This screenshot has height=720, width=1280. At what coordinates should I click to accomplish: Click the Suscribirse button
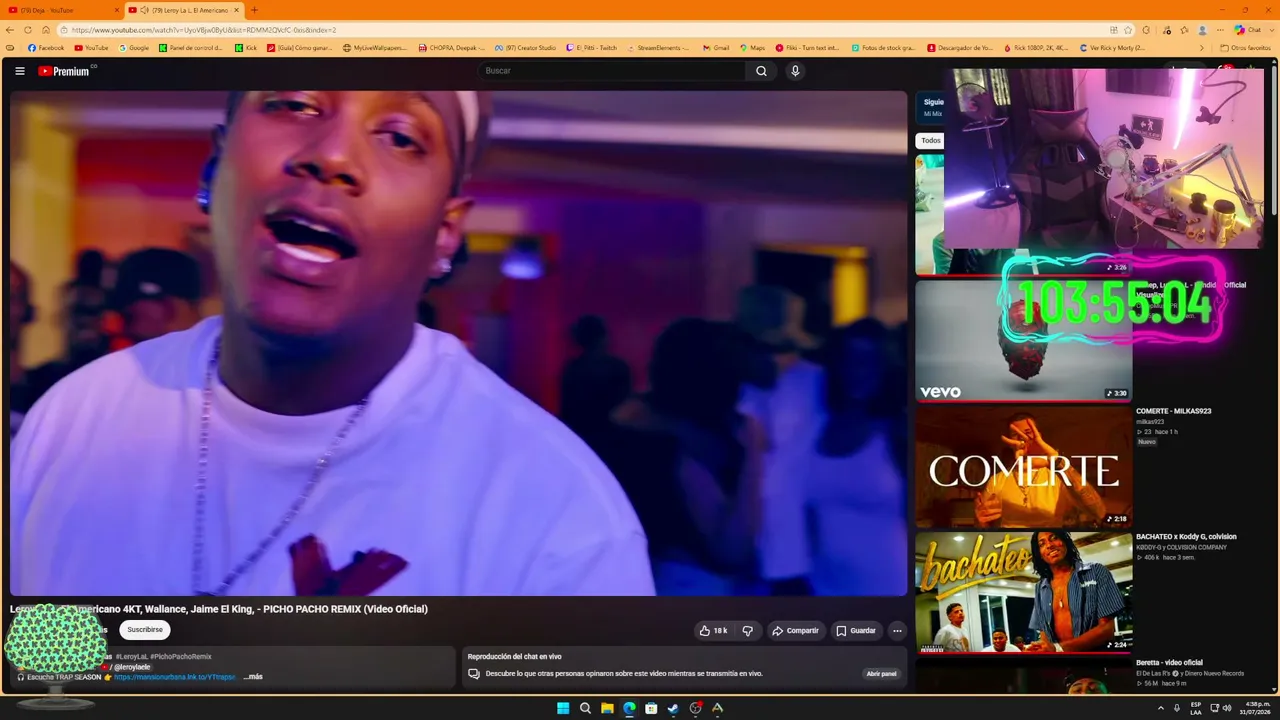pyautogui.click(x=145, y=630)
